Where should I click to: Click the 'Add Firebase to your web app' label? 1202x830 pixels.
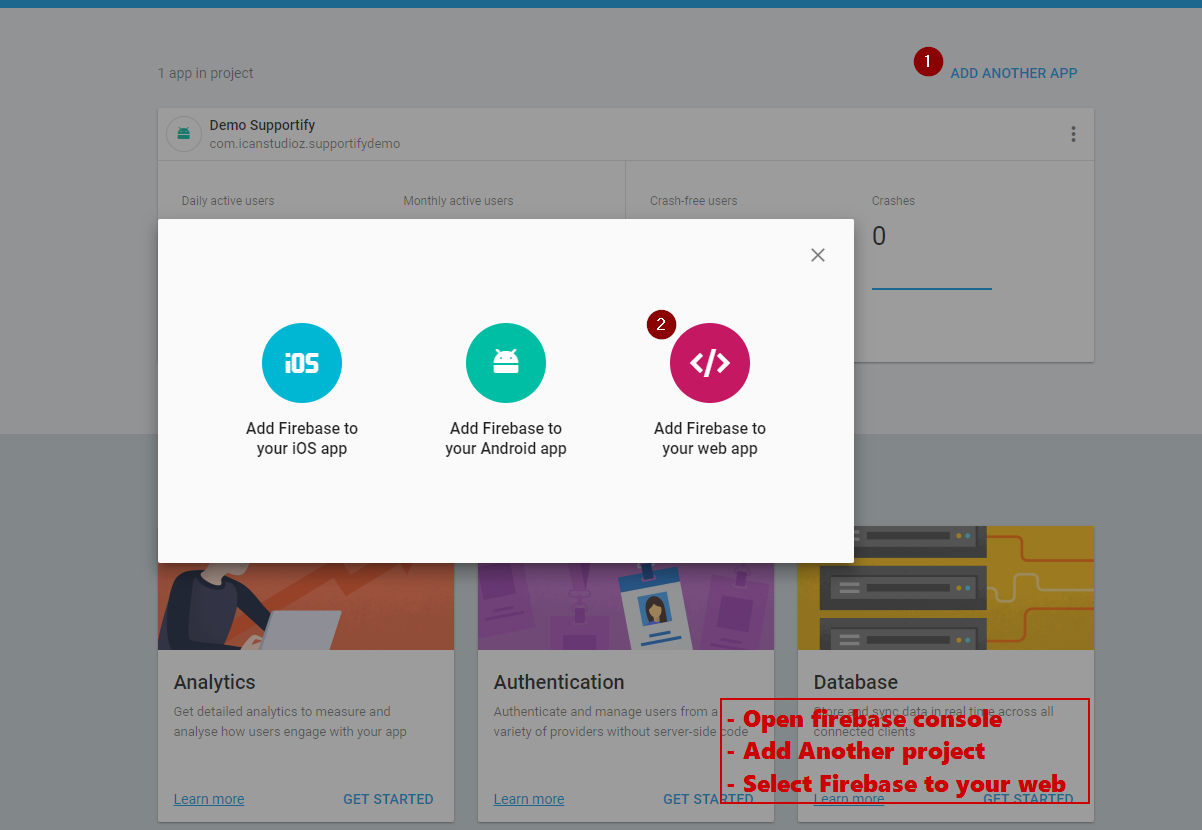tap(710, 438)
